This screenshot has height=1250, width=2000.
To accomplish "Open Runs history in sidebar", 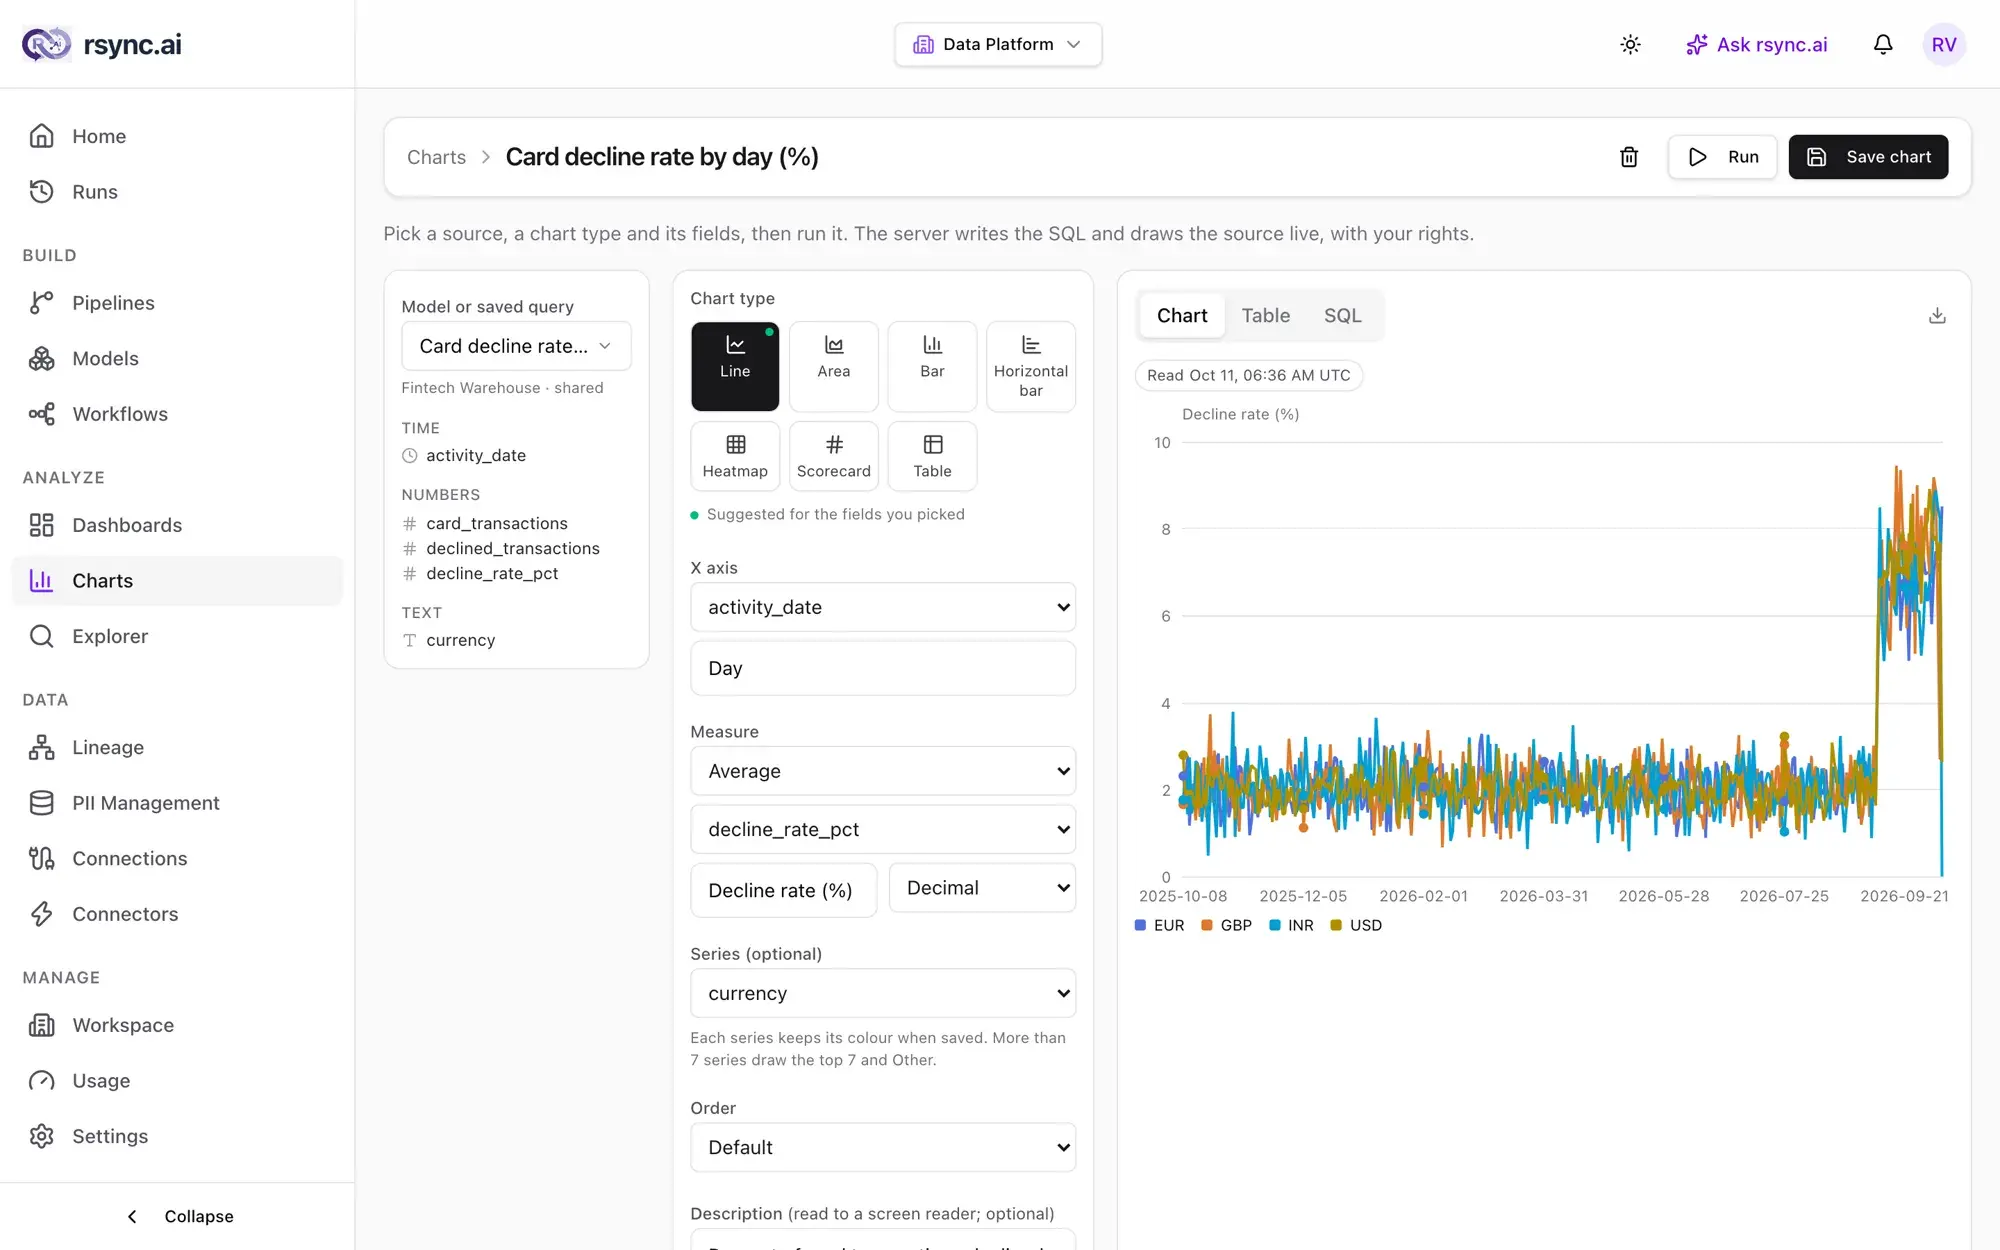I will tap(178, 192).
